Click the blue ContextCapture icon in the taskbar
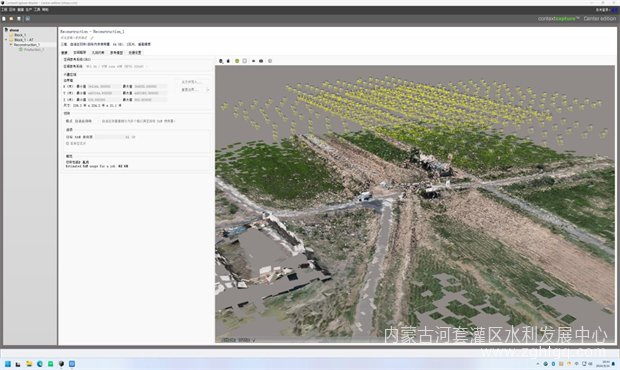The height and width of the screenshot is (370, 620). [x=72, y=364]
